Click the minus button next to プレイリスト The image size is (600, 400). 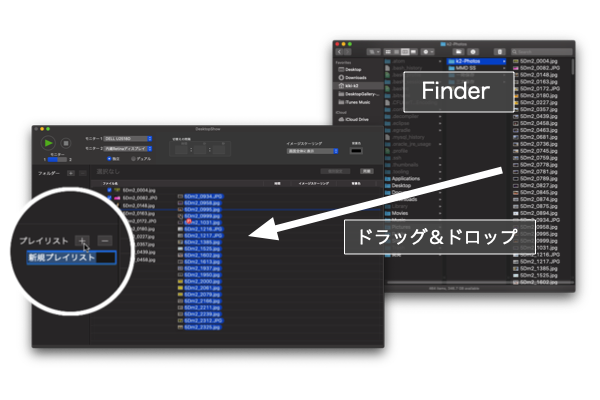click(x=105, y=240)
